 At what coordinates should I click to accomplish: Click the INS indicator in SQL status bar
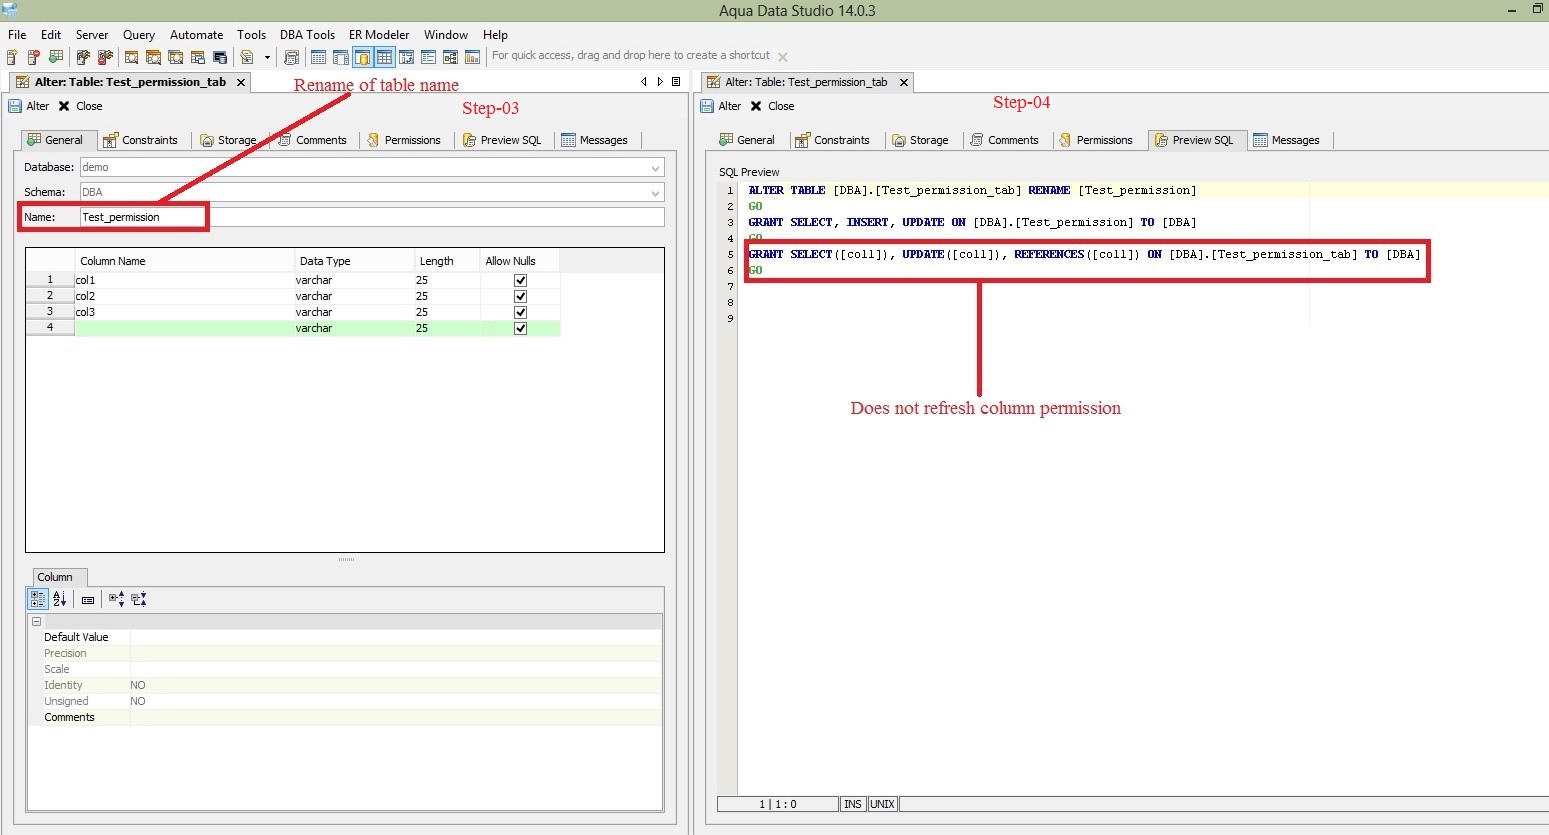tap(853, 804)
